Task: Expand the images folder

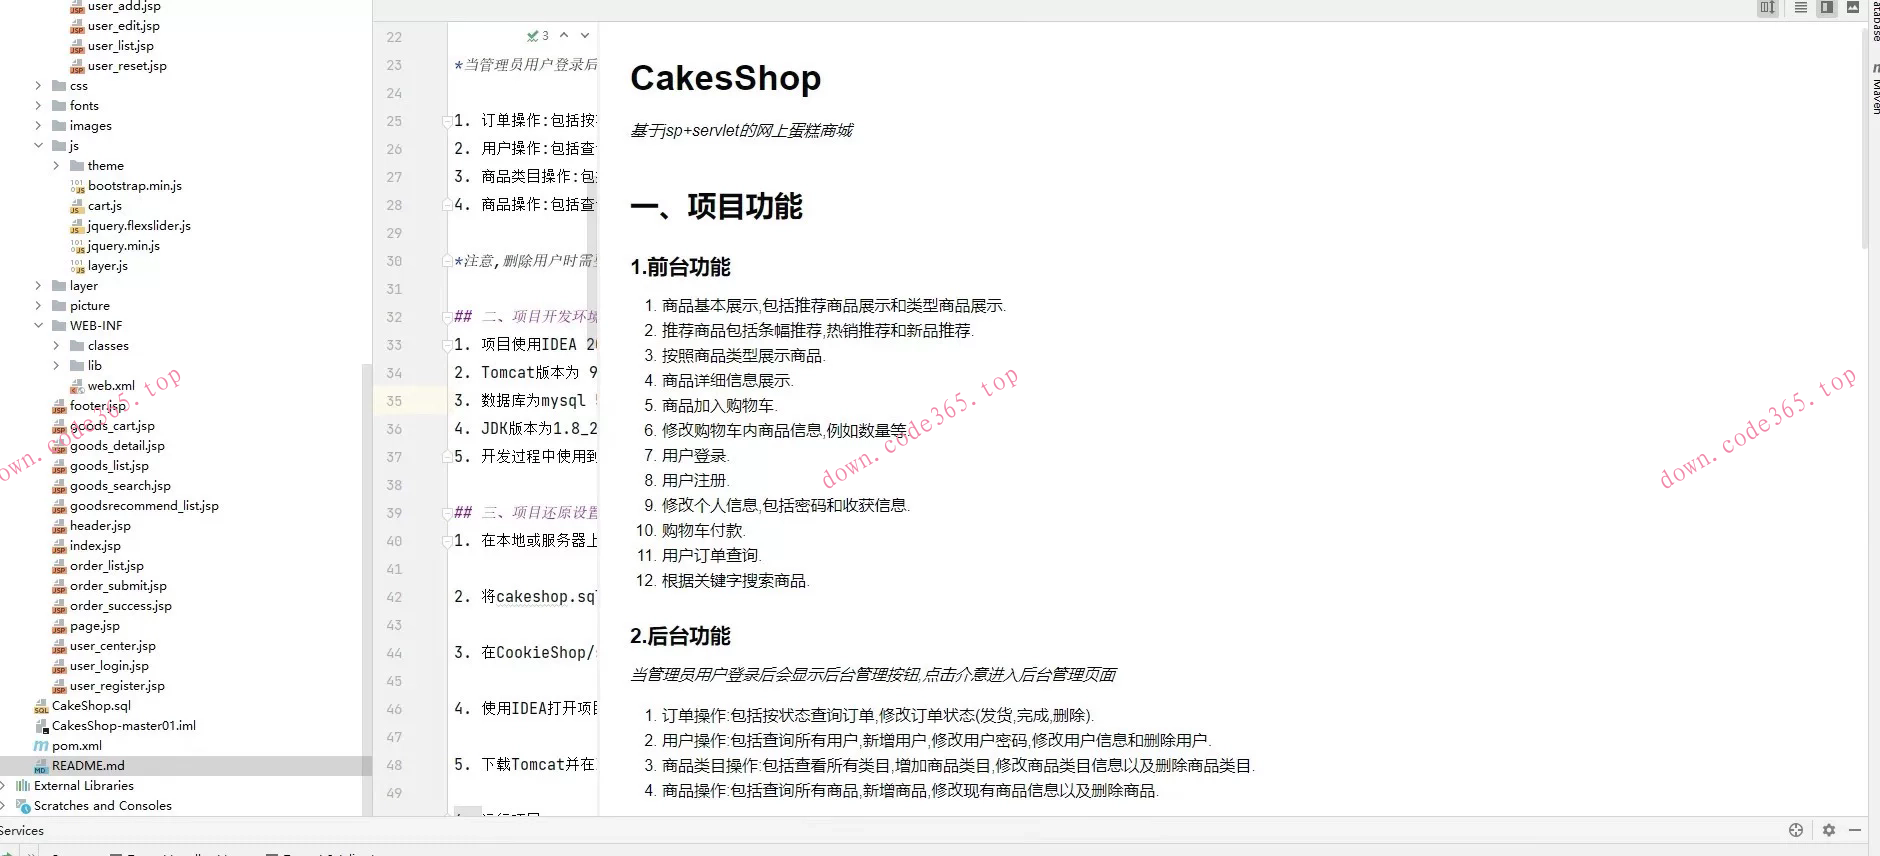Action: (x=38, y=126)
